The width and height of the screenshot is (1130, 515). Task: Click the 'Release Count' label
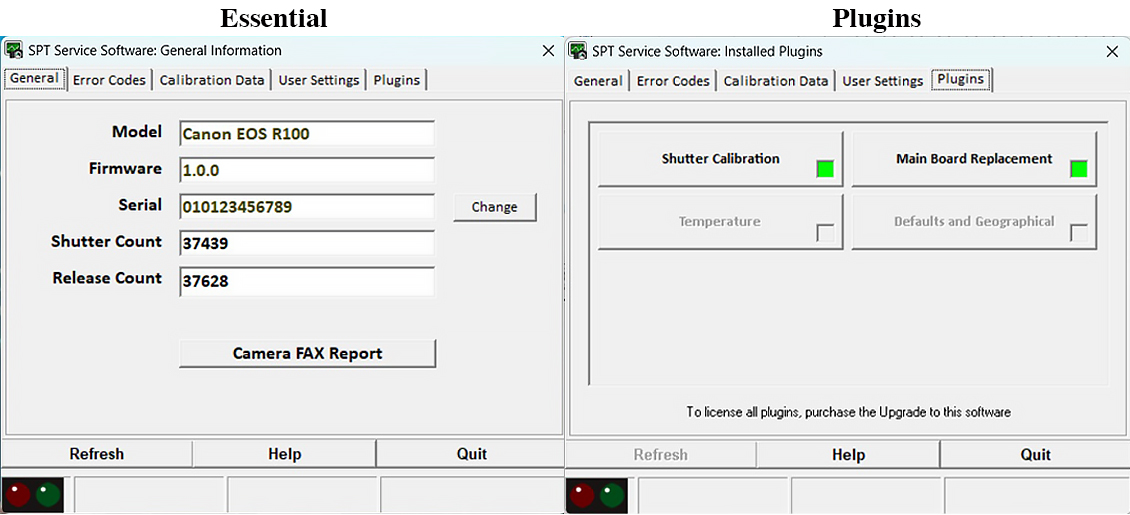[x=107, y=278]
